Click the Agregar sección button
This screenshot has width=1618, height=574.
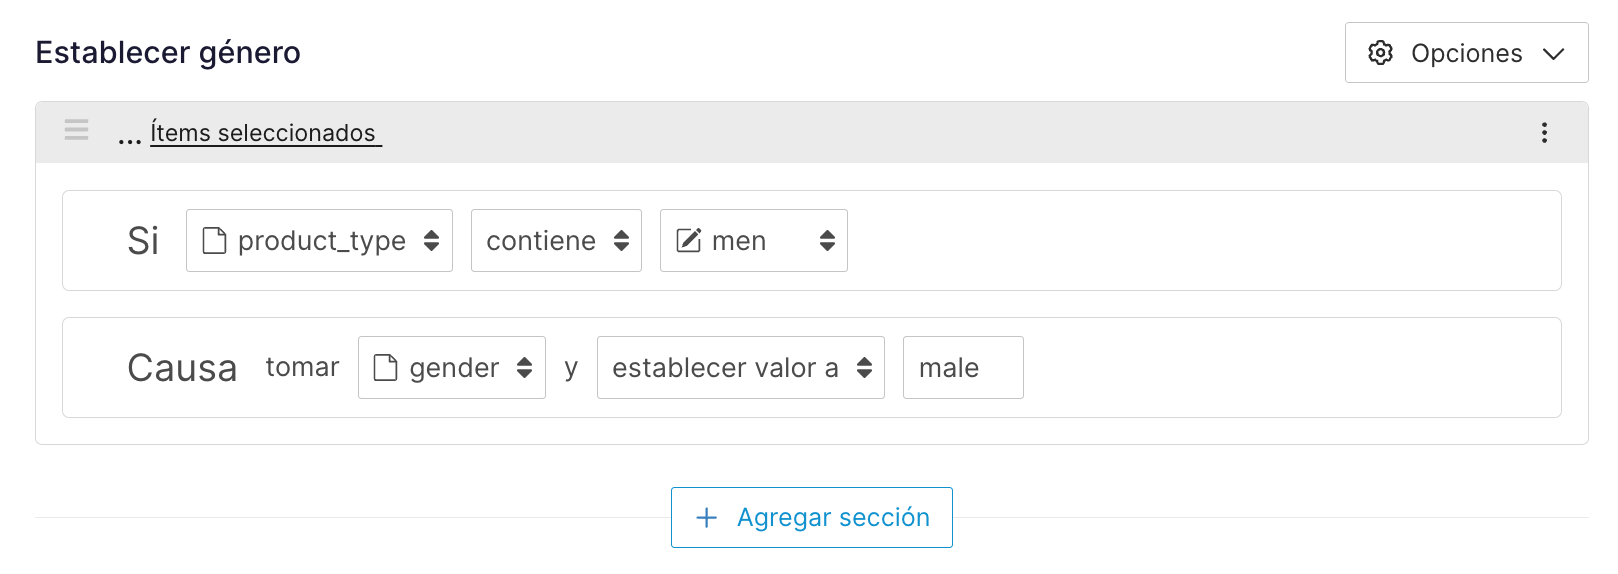[811, 517]
